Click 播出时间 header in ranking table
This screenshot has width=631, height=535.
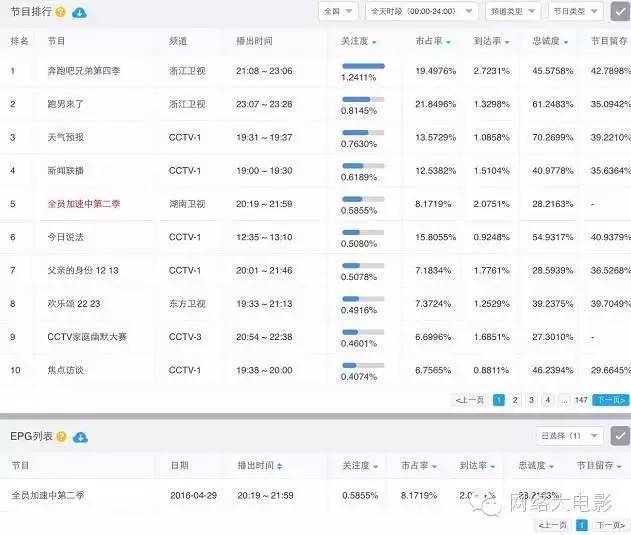[254, 41]
